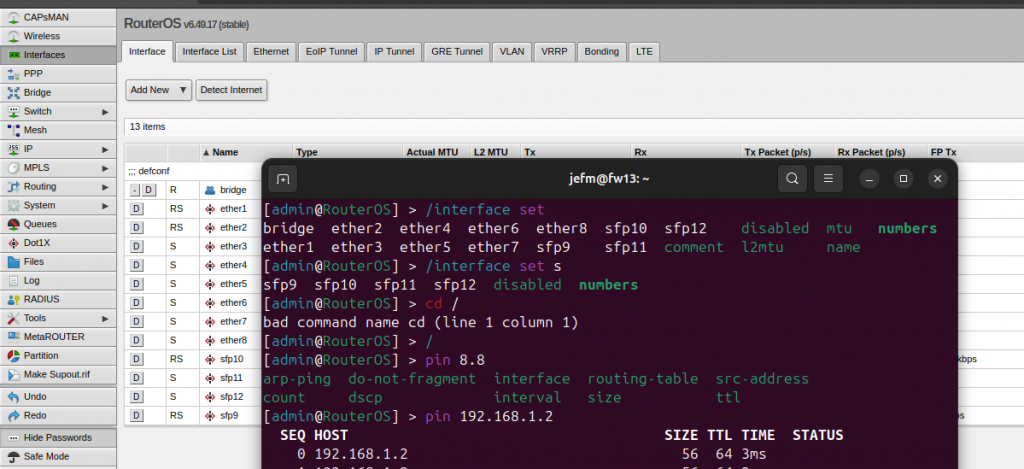Click the Mesh sidebar icon
Screen dimensions: 1024x469
coord(13,130)
